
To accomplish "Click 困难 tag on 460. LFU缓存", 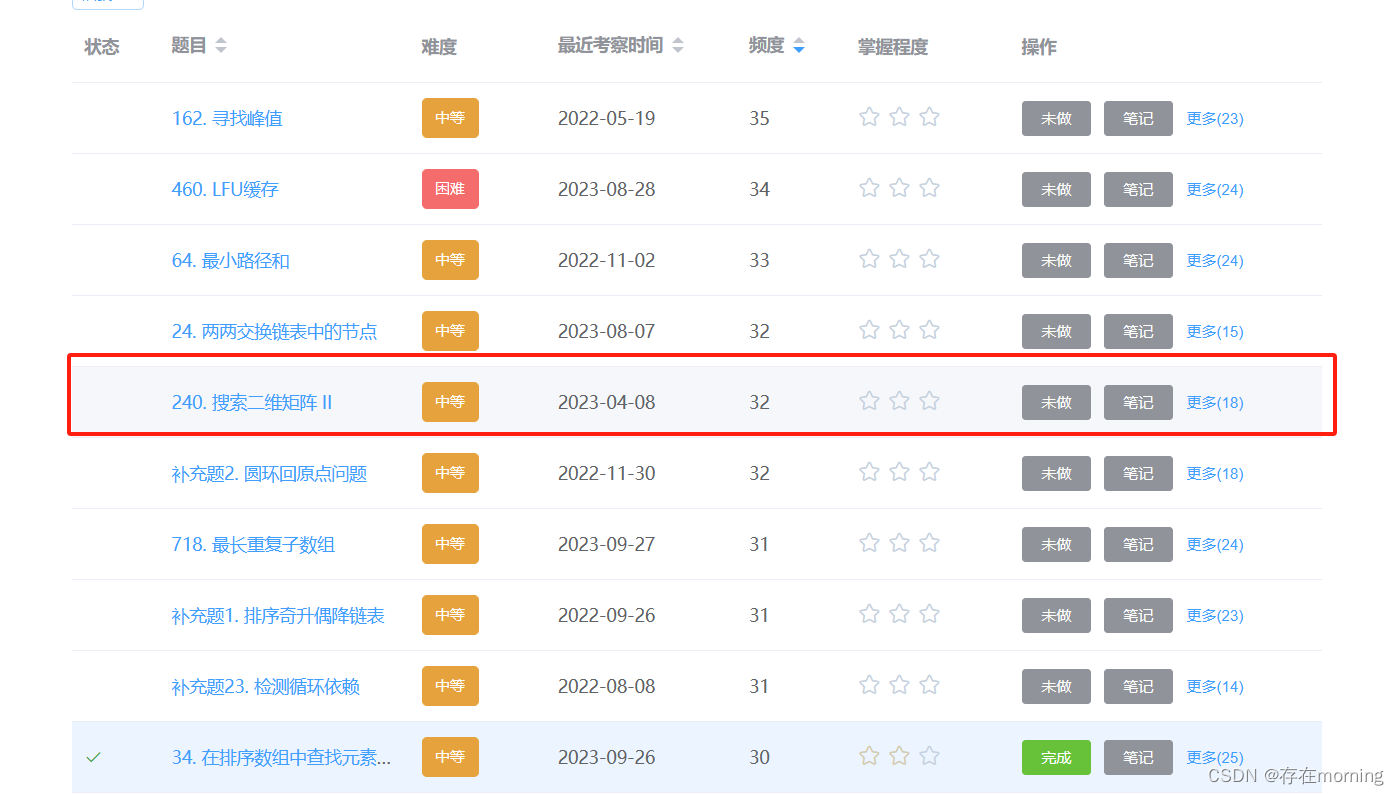I will click(450, 189).
